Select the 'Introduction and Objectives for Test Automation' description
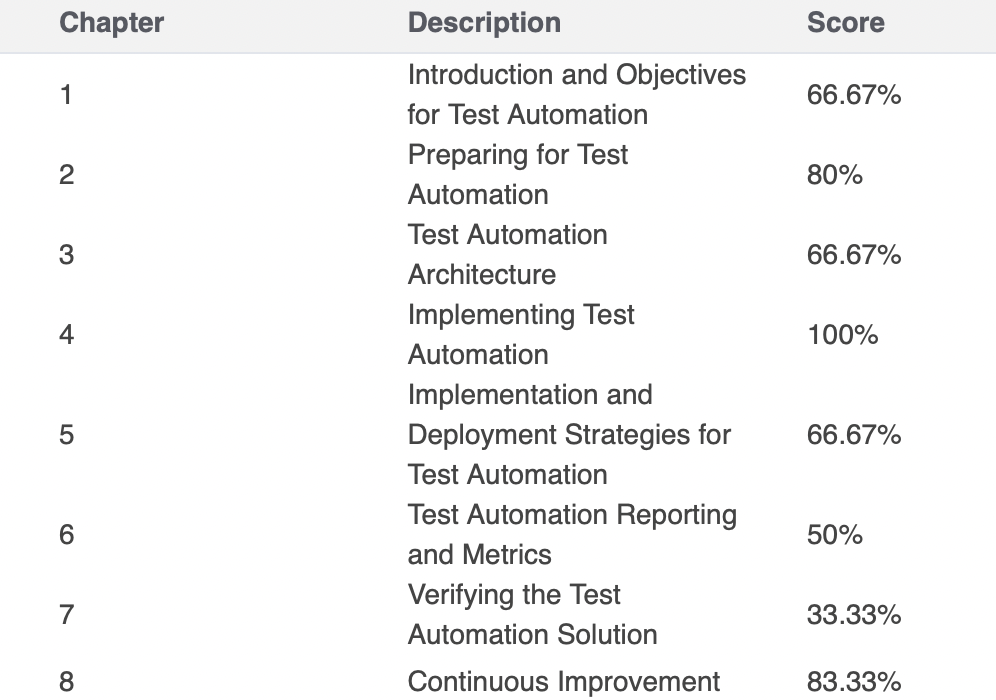Image resolution: width=996 pixels, height=700 pixels. tap(576, 95)
